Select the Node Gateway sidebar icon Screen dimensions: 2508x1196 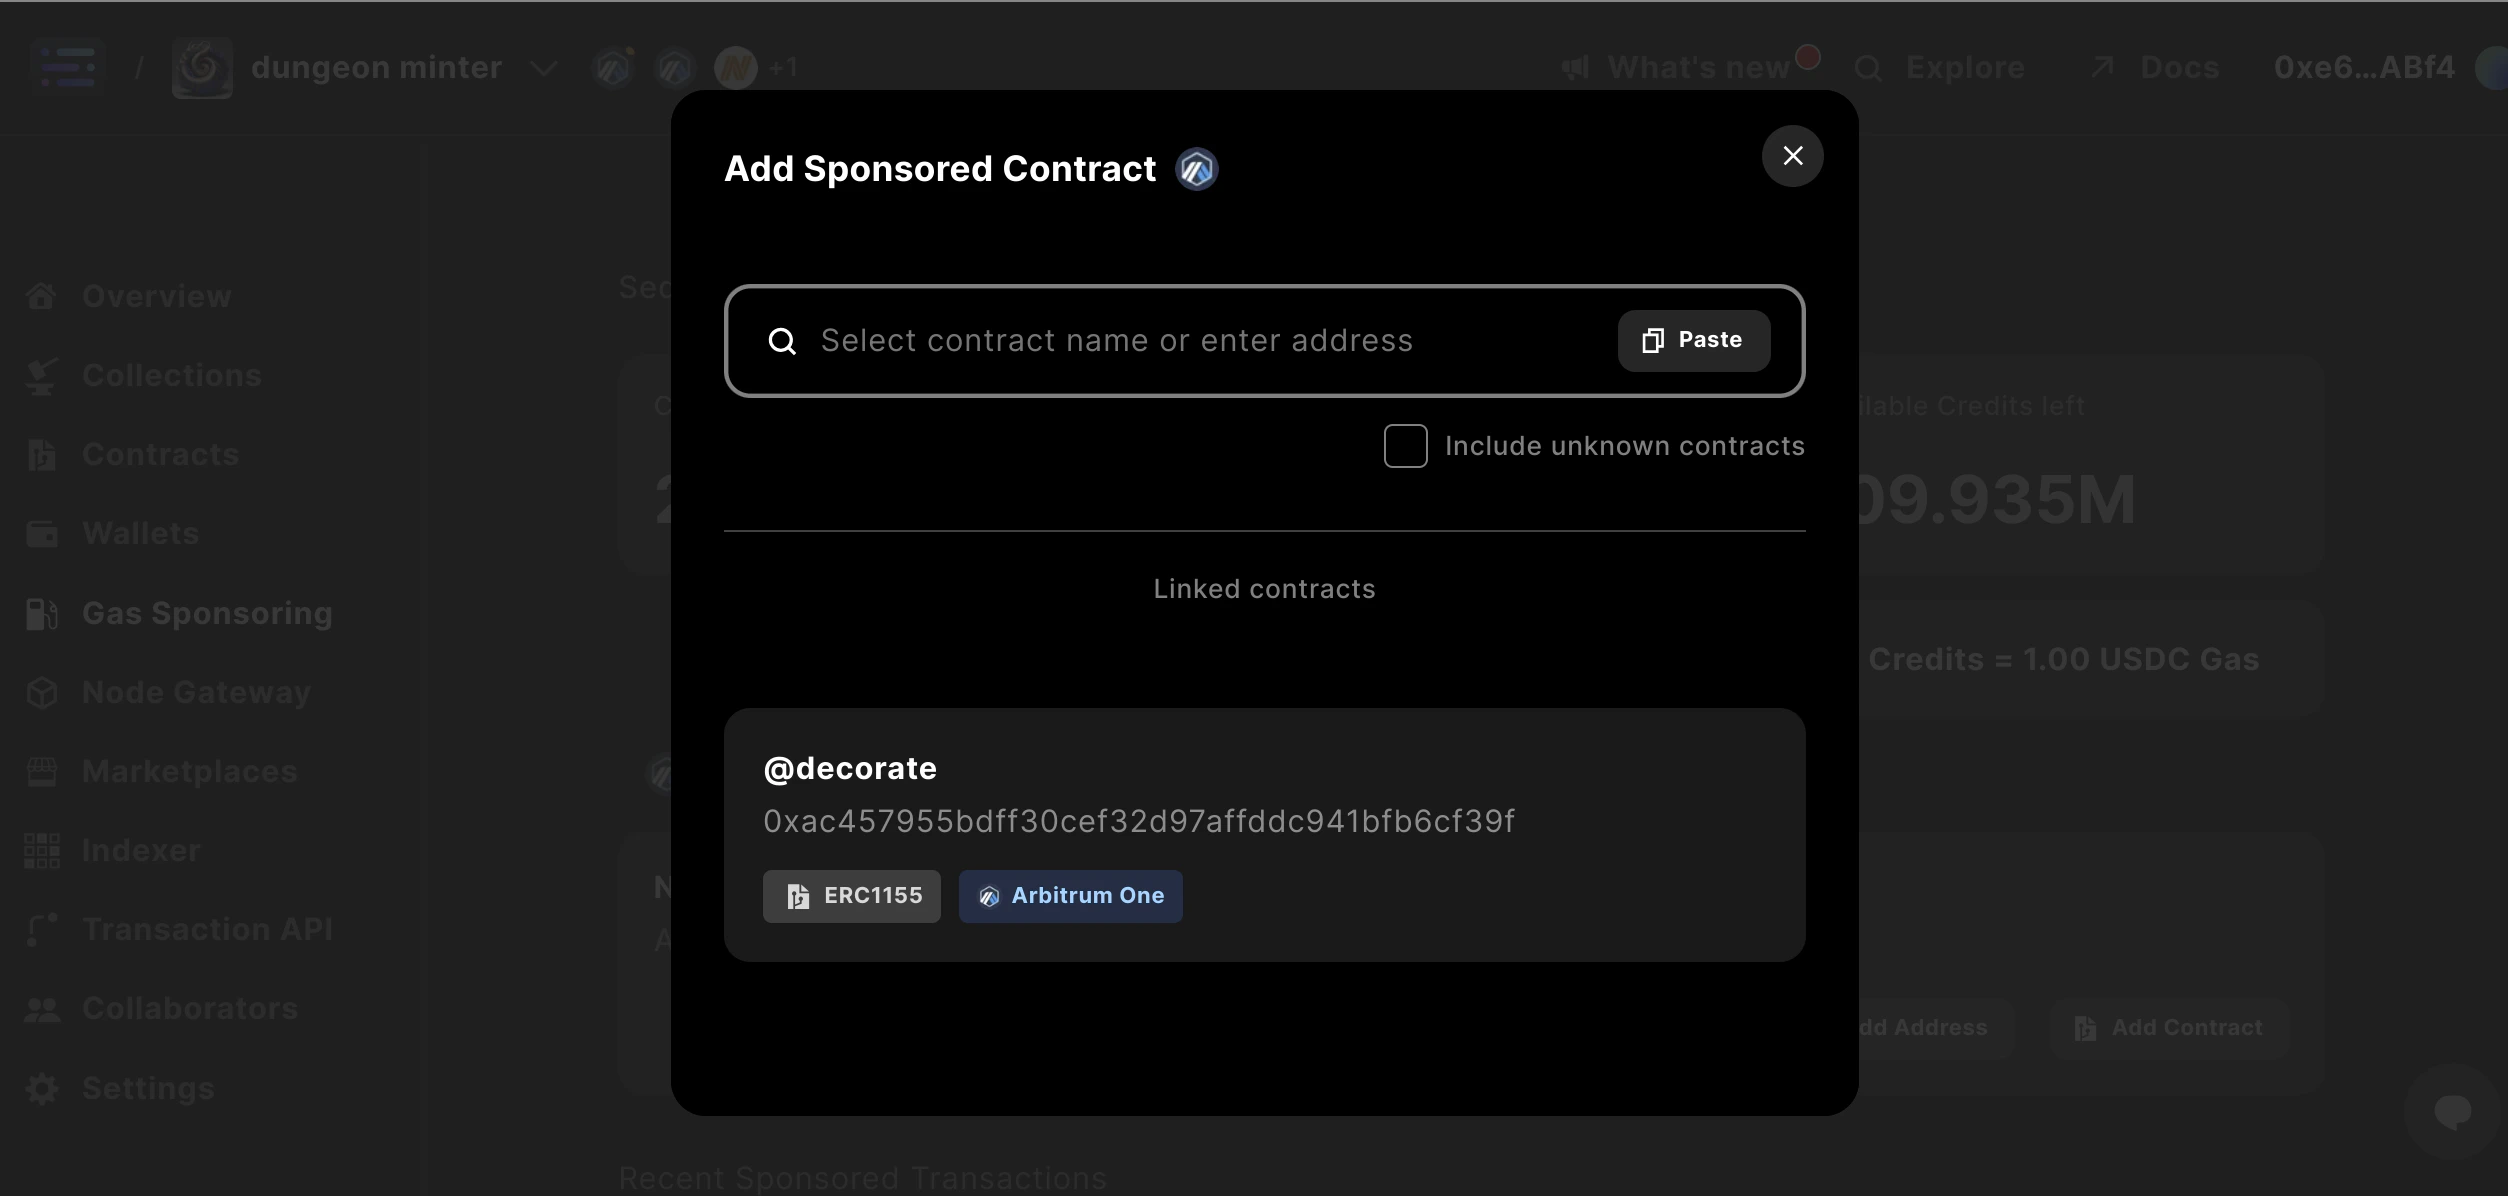pos(42,692)
